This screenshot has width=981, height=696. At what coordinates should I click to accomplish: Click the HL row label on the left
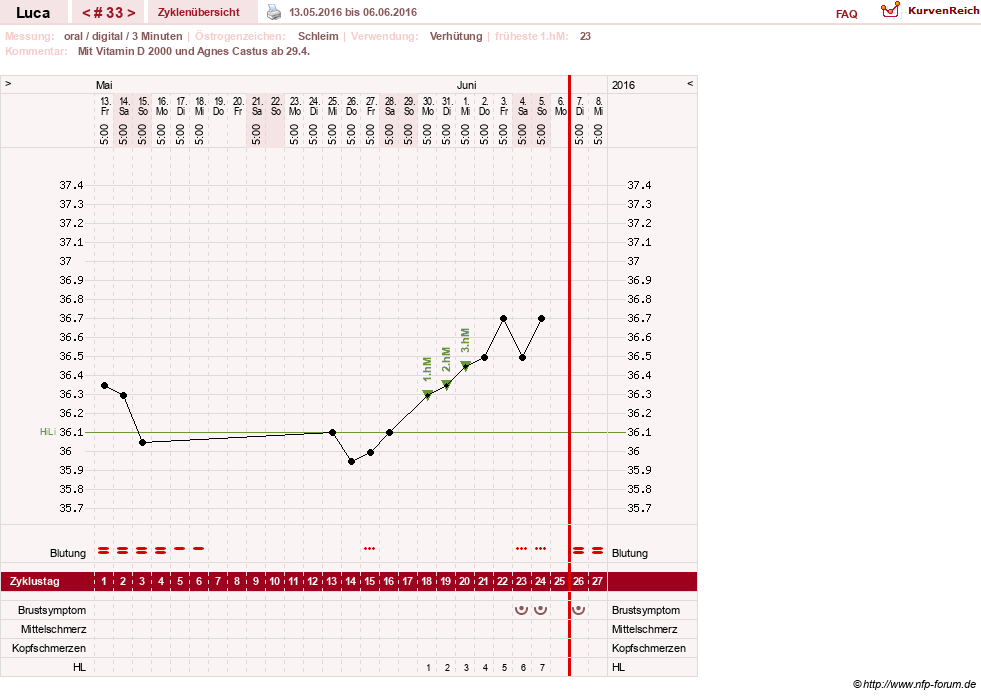(x=79, y=667)
